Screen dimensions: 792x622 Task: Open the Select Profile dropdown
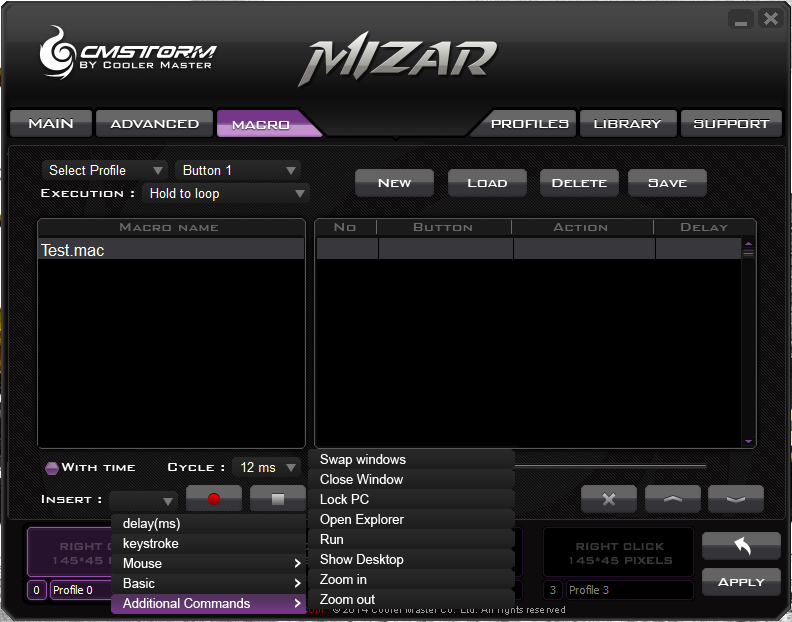[104, 170]
